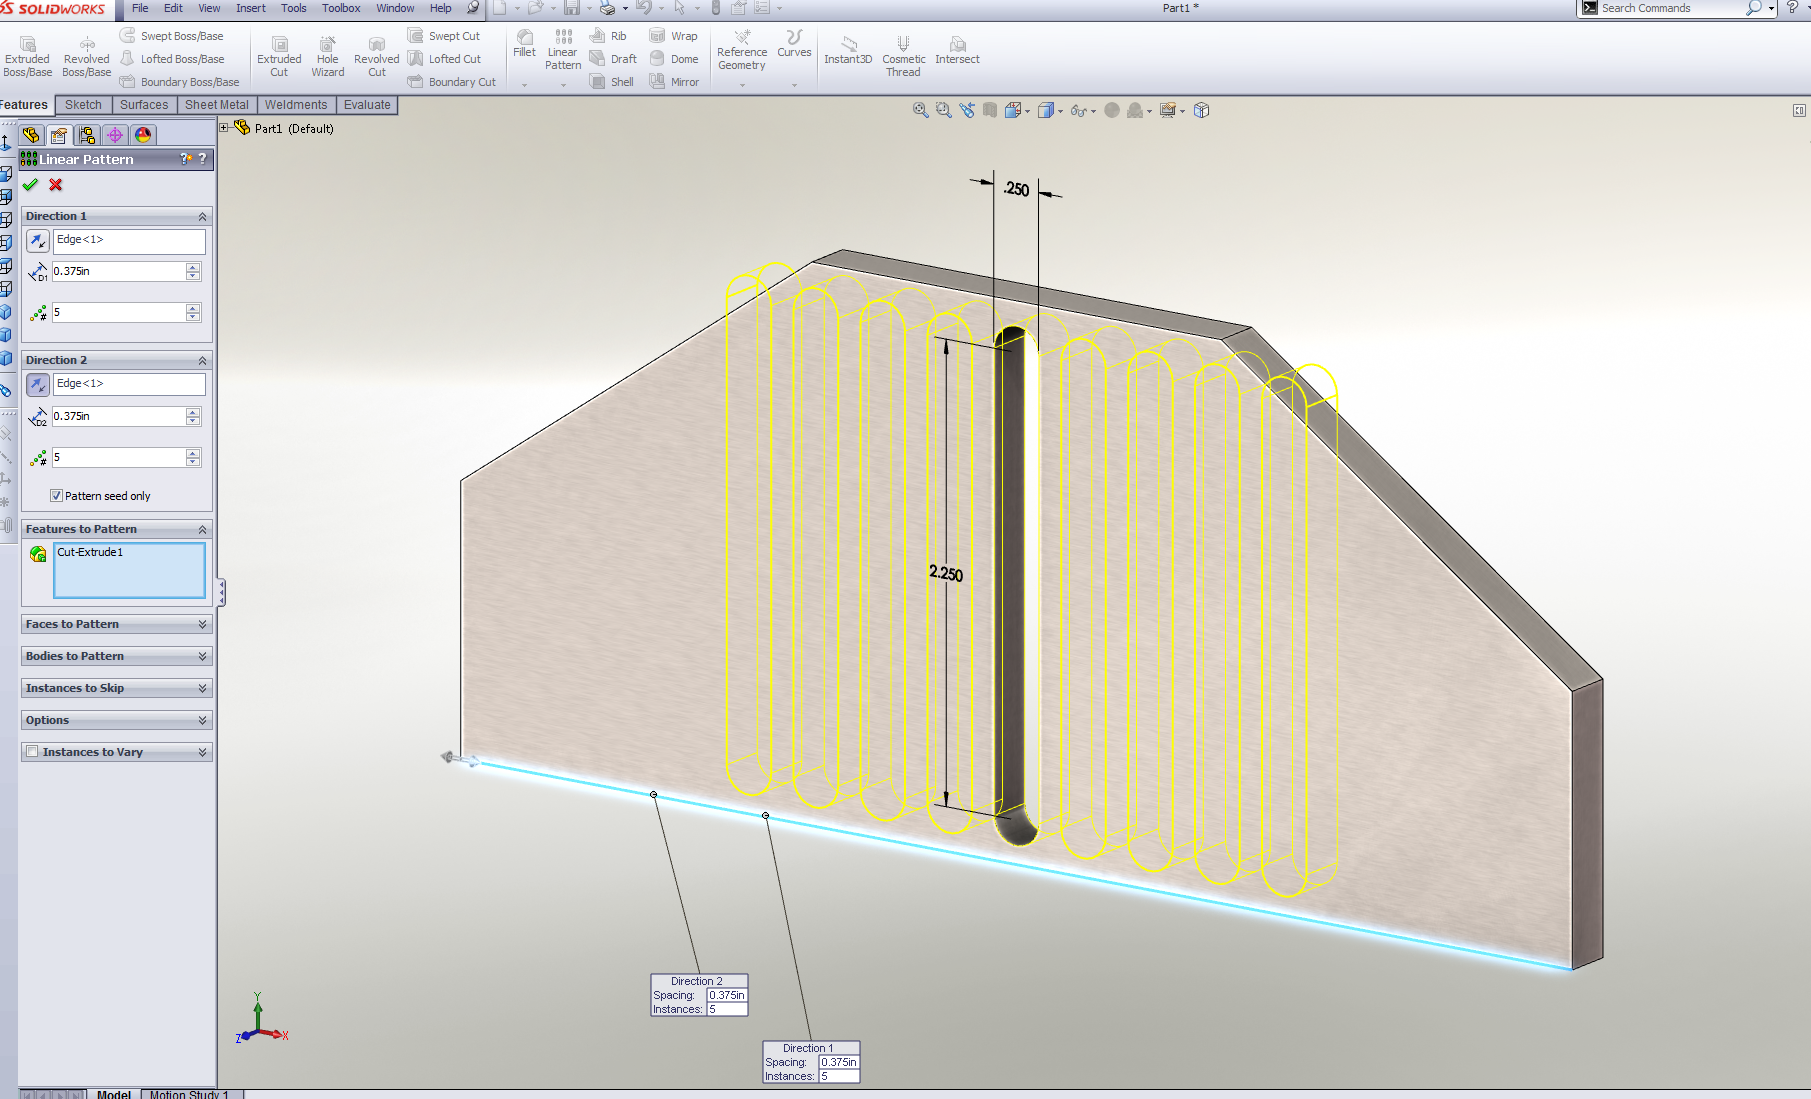
Task: Click the Instant3D icon
Action: point(848,50)
